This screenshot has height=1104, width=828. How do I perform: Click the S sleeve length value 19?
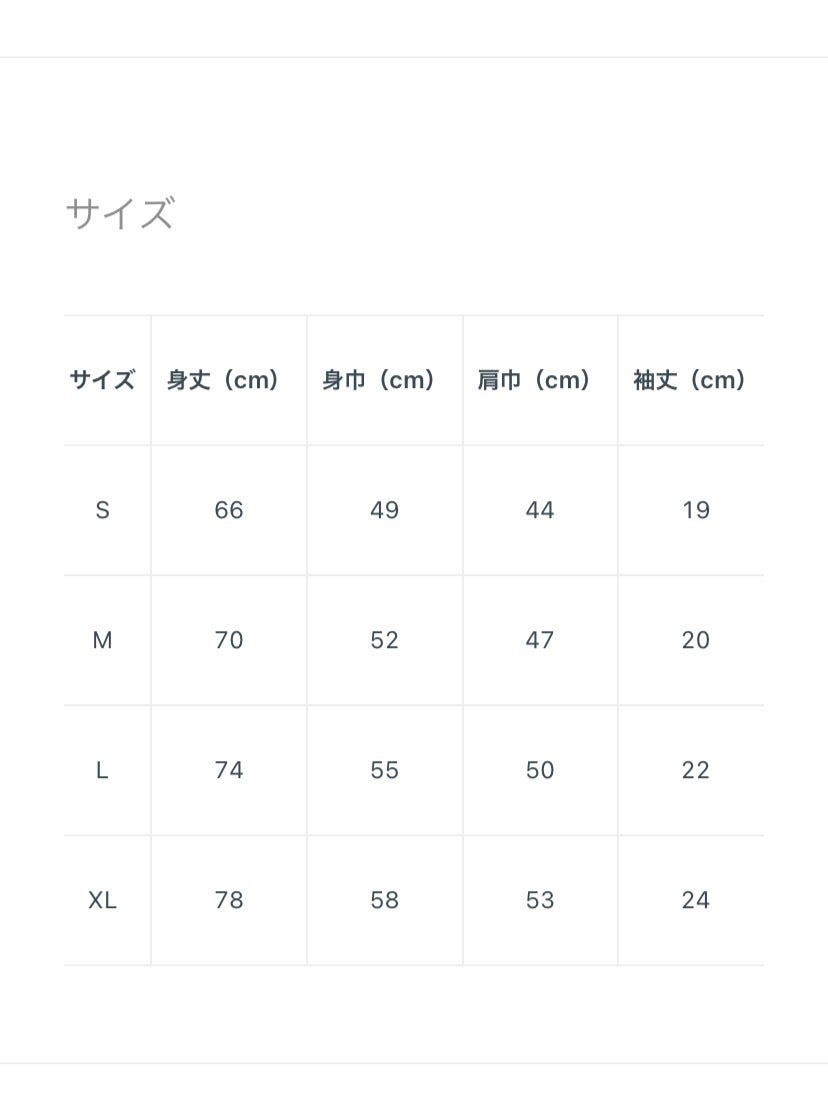(x=695, y=510)
